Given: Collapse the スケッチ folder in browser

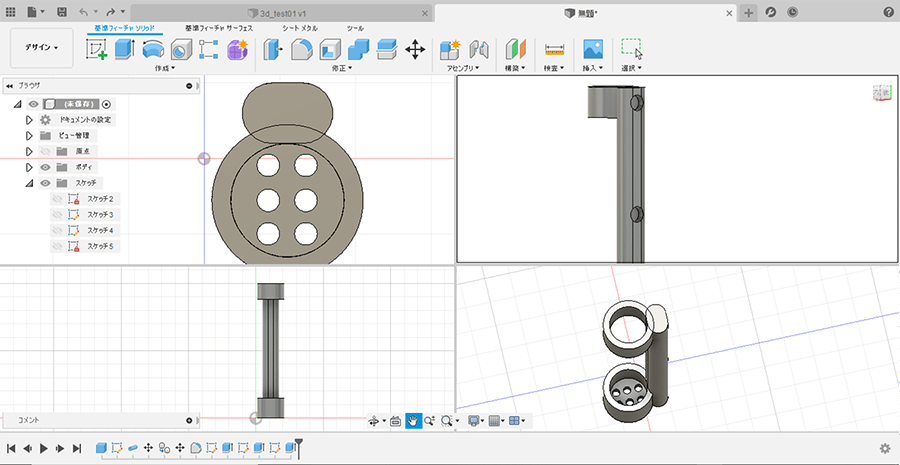Looking at the screenshot, I should coord(30,183).
